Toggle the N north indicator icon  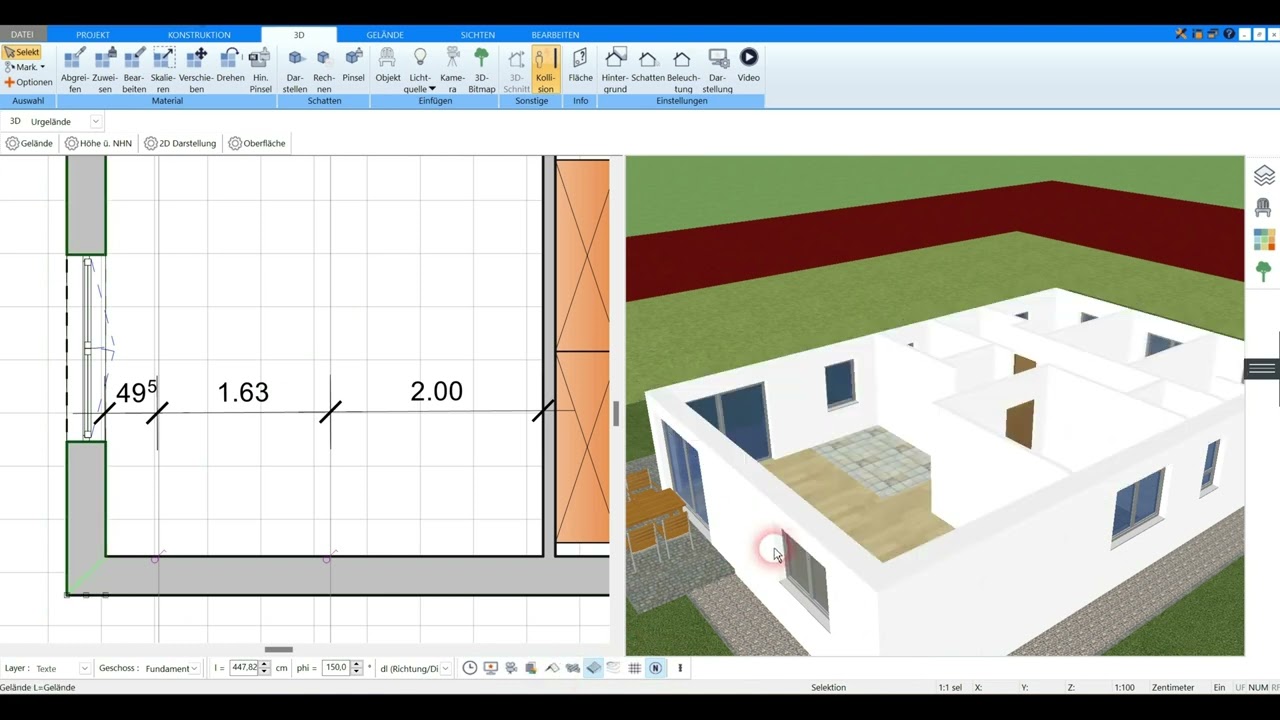coord(655,668)
